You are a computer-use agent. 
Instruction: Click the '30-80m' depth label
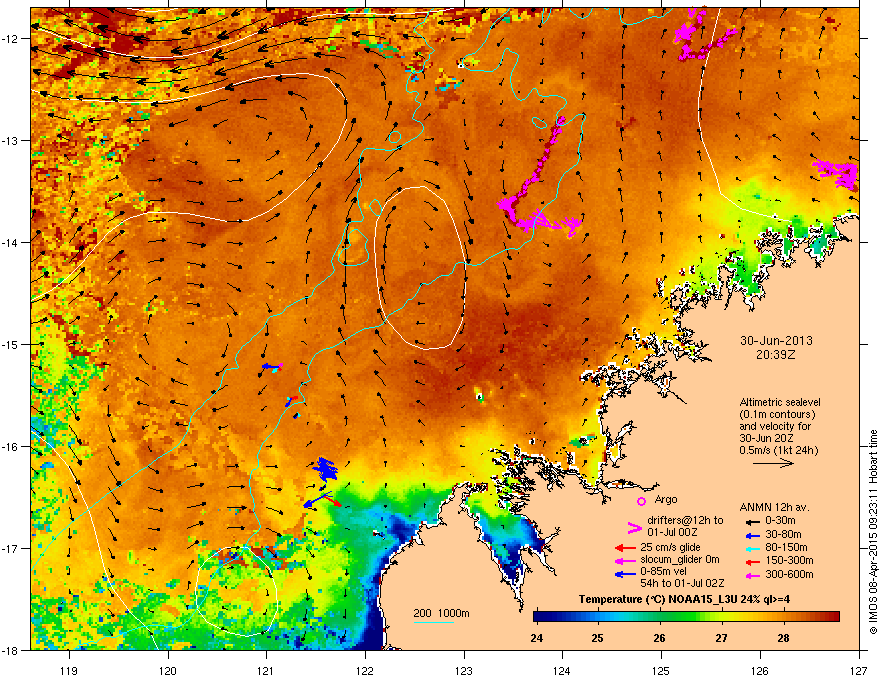pyautogui.click(x=783, y=535)
